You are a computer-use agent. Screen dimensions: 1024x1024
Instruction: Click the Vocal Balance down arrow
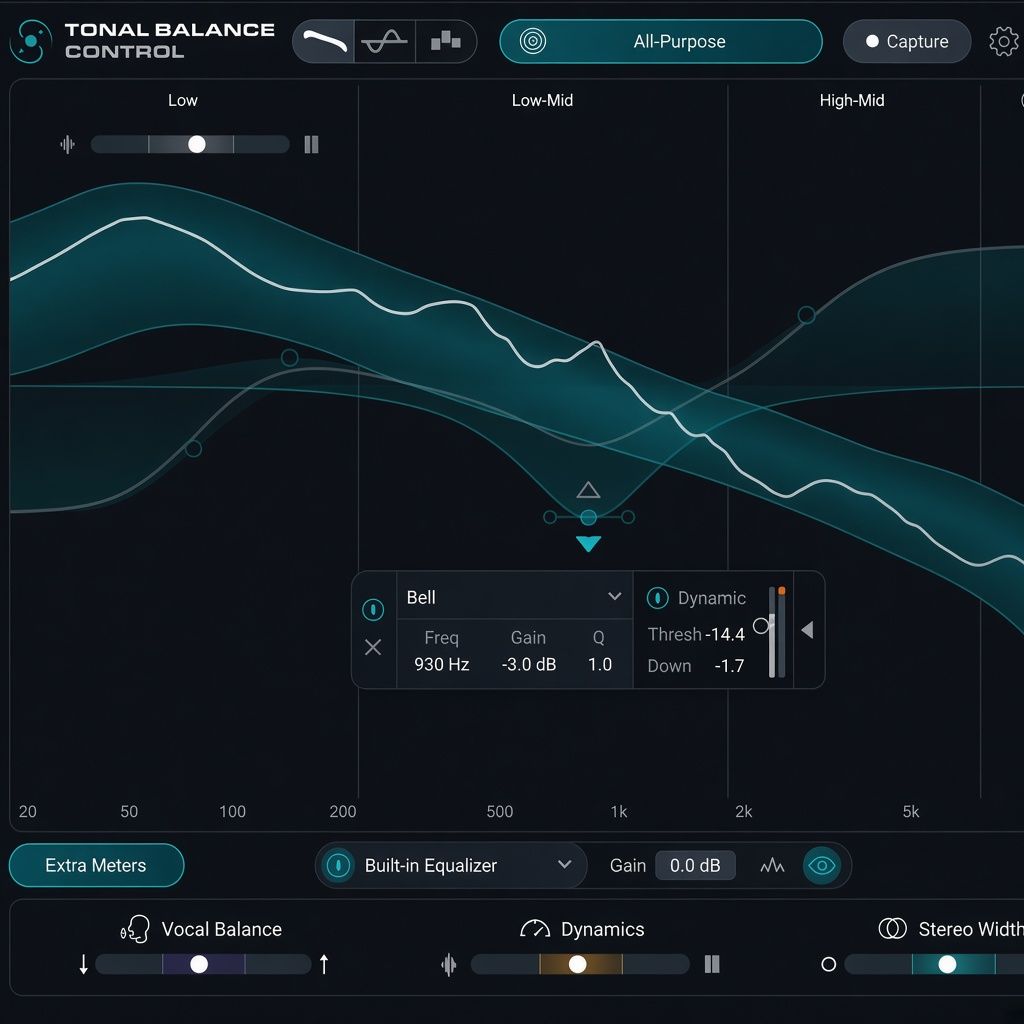pyautogui.click(x=83, y=964)
